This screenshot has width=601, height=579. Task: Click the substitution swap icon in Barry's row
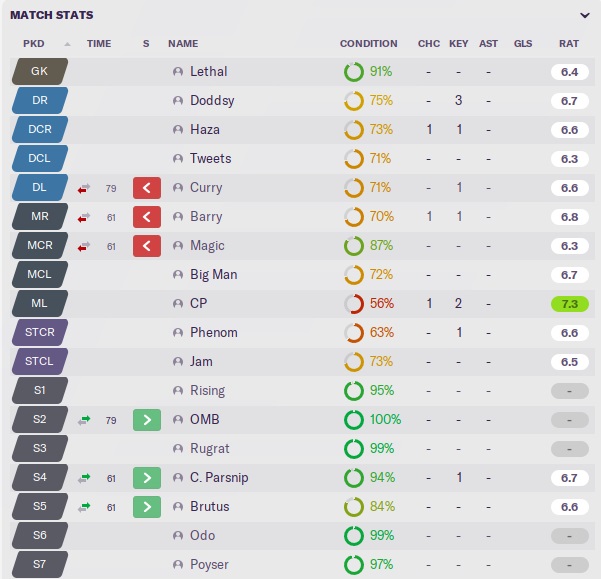click(84, 217)
